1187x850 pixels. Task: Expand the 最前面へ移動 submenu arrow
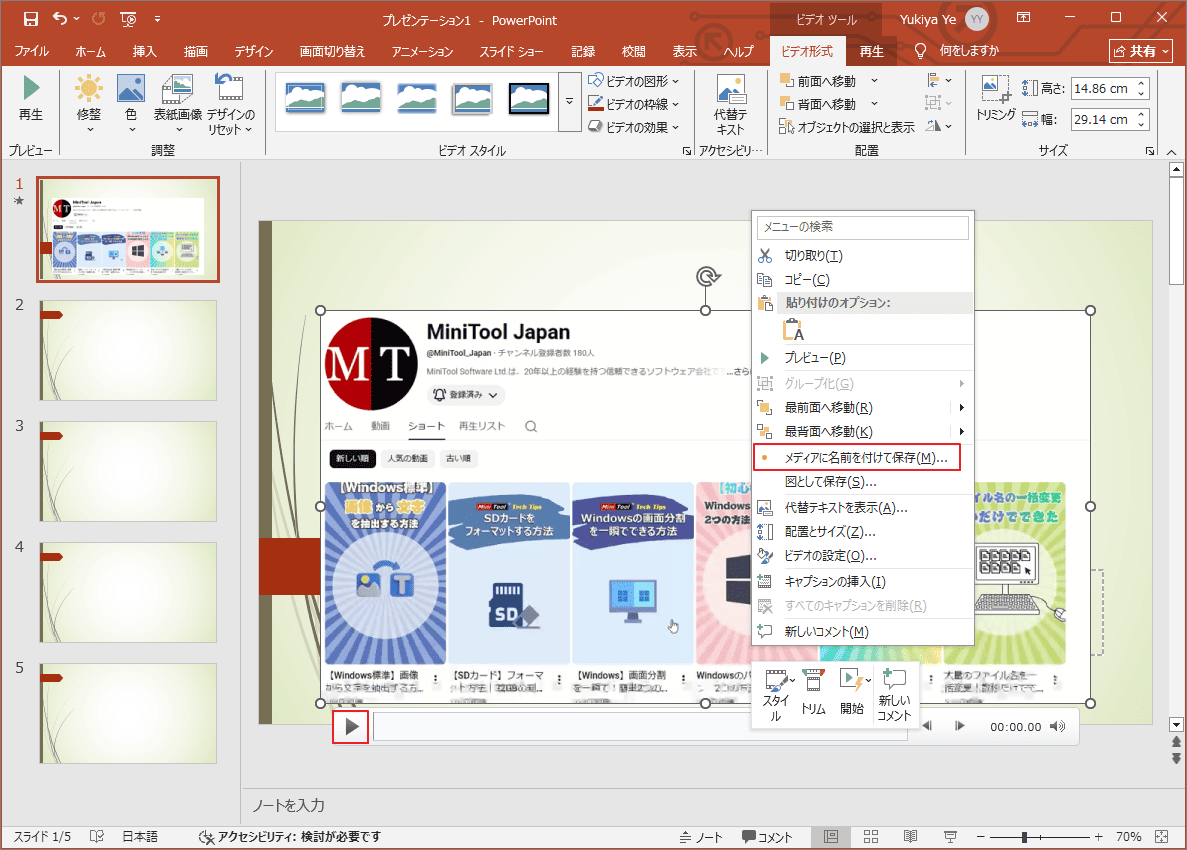(x=961, y=407)
